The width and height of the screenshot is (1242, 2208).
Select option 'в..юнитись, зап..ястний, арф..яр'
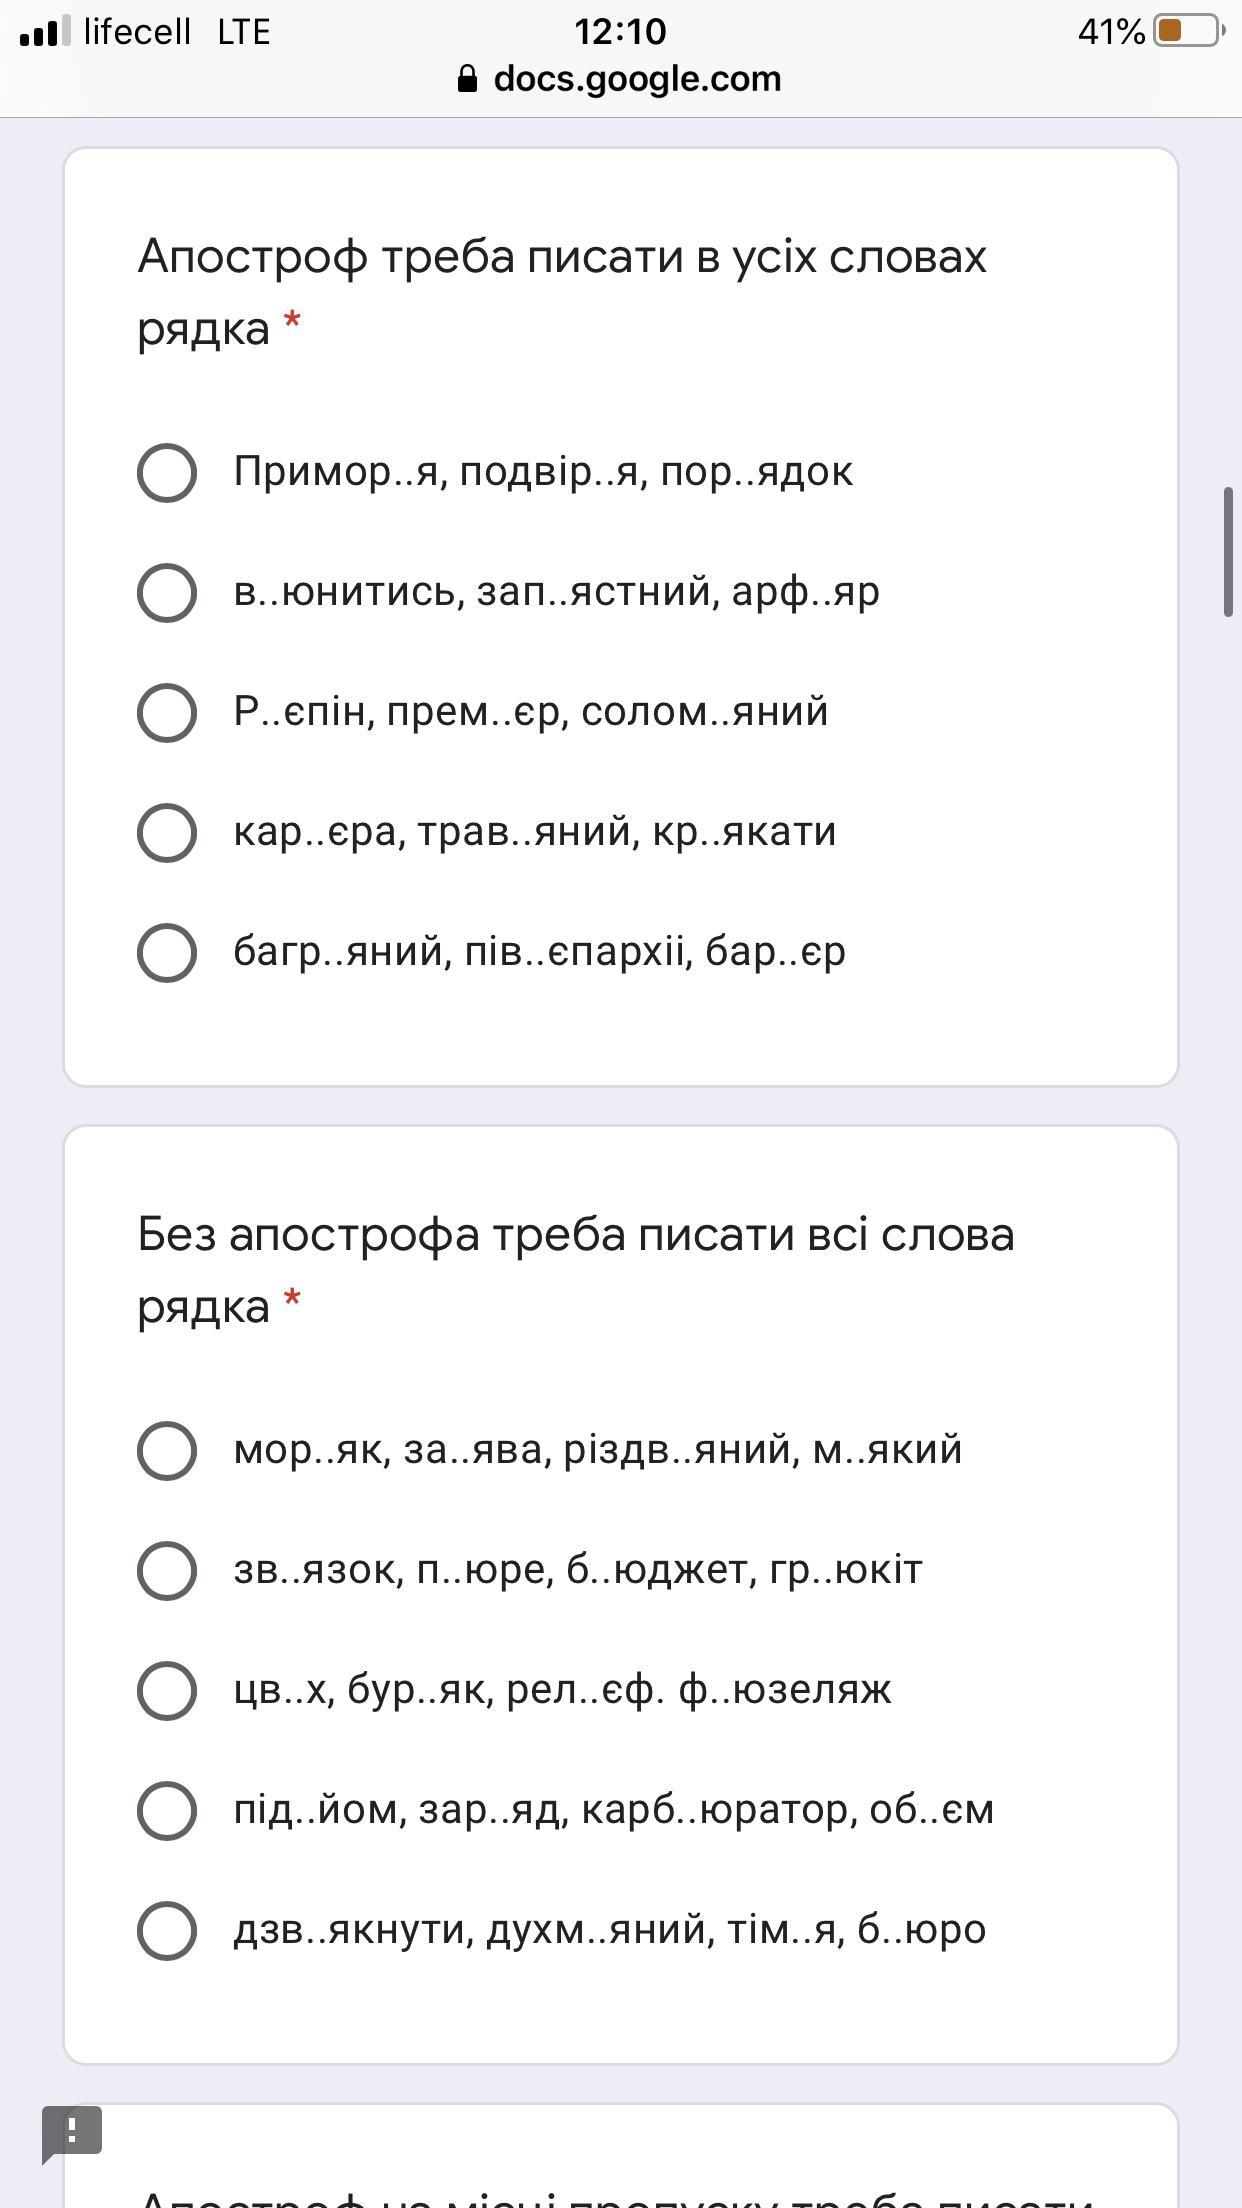coord(166,592)
